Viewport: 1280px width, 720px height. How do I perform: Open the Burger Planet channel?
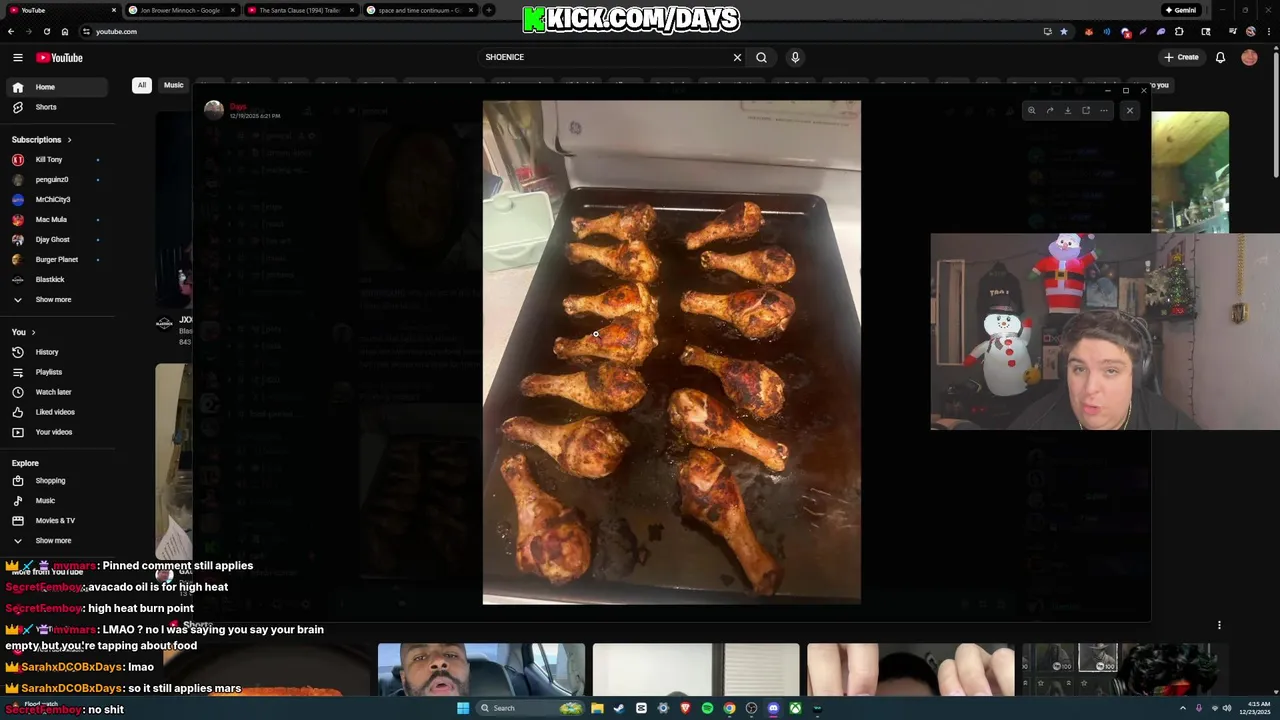[x=57, y=260]
